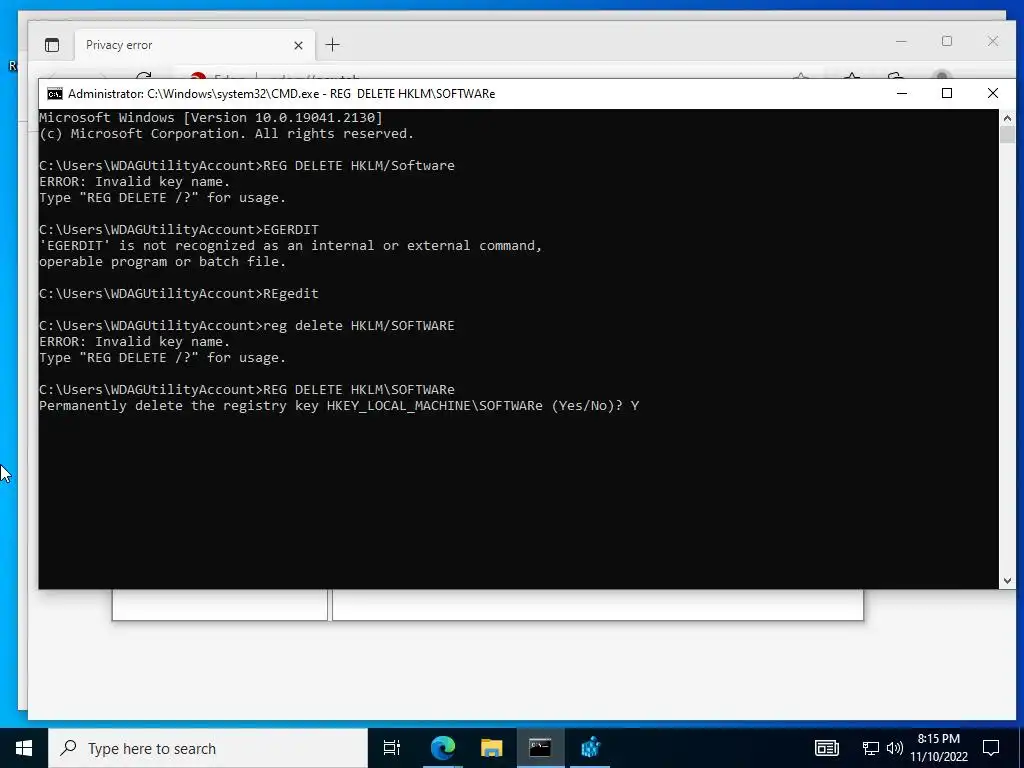The width and height of the screenshot is (1024, 768).
Task: Open a new tab in Edge
Action: [332, 44]
